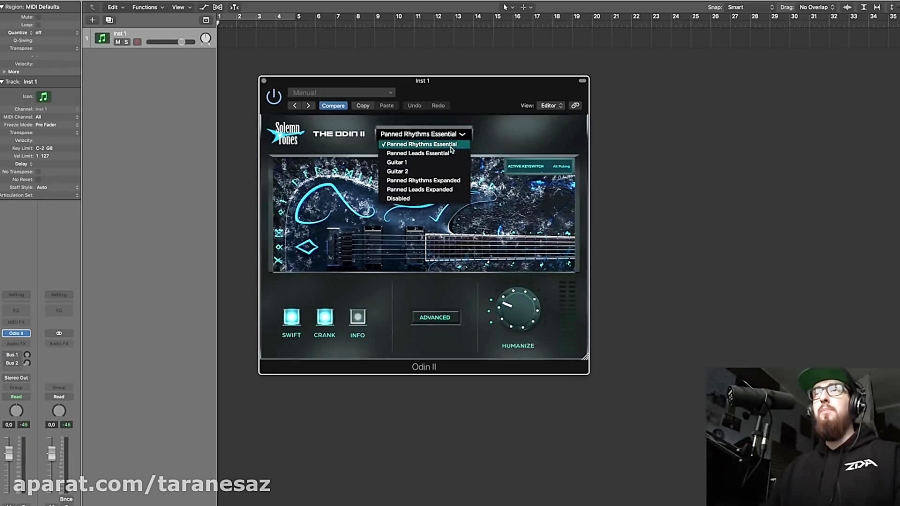Click the green Inst 1 instrument icon
Viewport: 900px width, 506px height.
pos(102,38)
